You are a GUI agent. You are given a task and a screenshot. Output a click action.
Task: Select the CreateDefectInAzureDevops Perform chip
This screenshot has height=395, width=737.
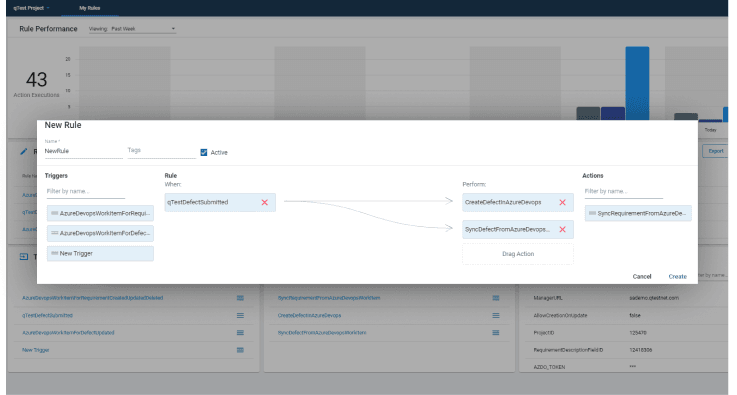pyautogui.click(x=518, y=202)
